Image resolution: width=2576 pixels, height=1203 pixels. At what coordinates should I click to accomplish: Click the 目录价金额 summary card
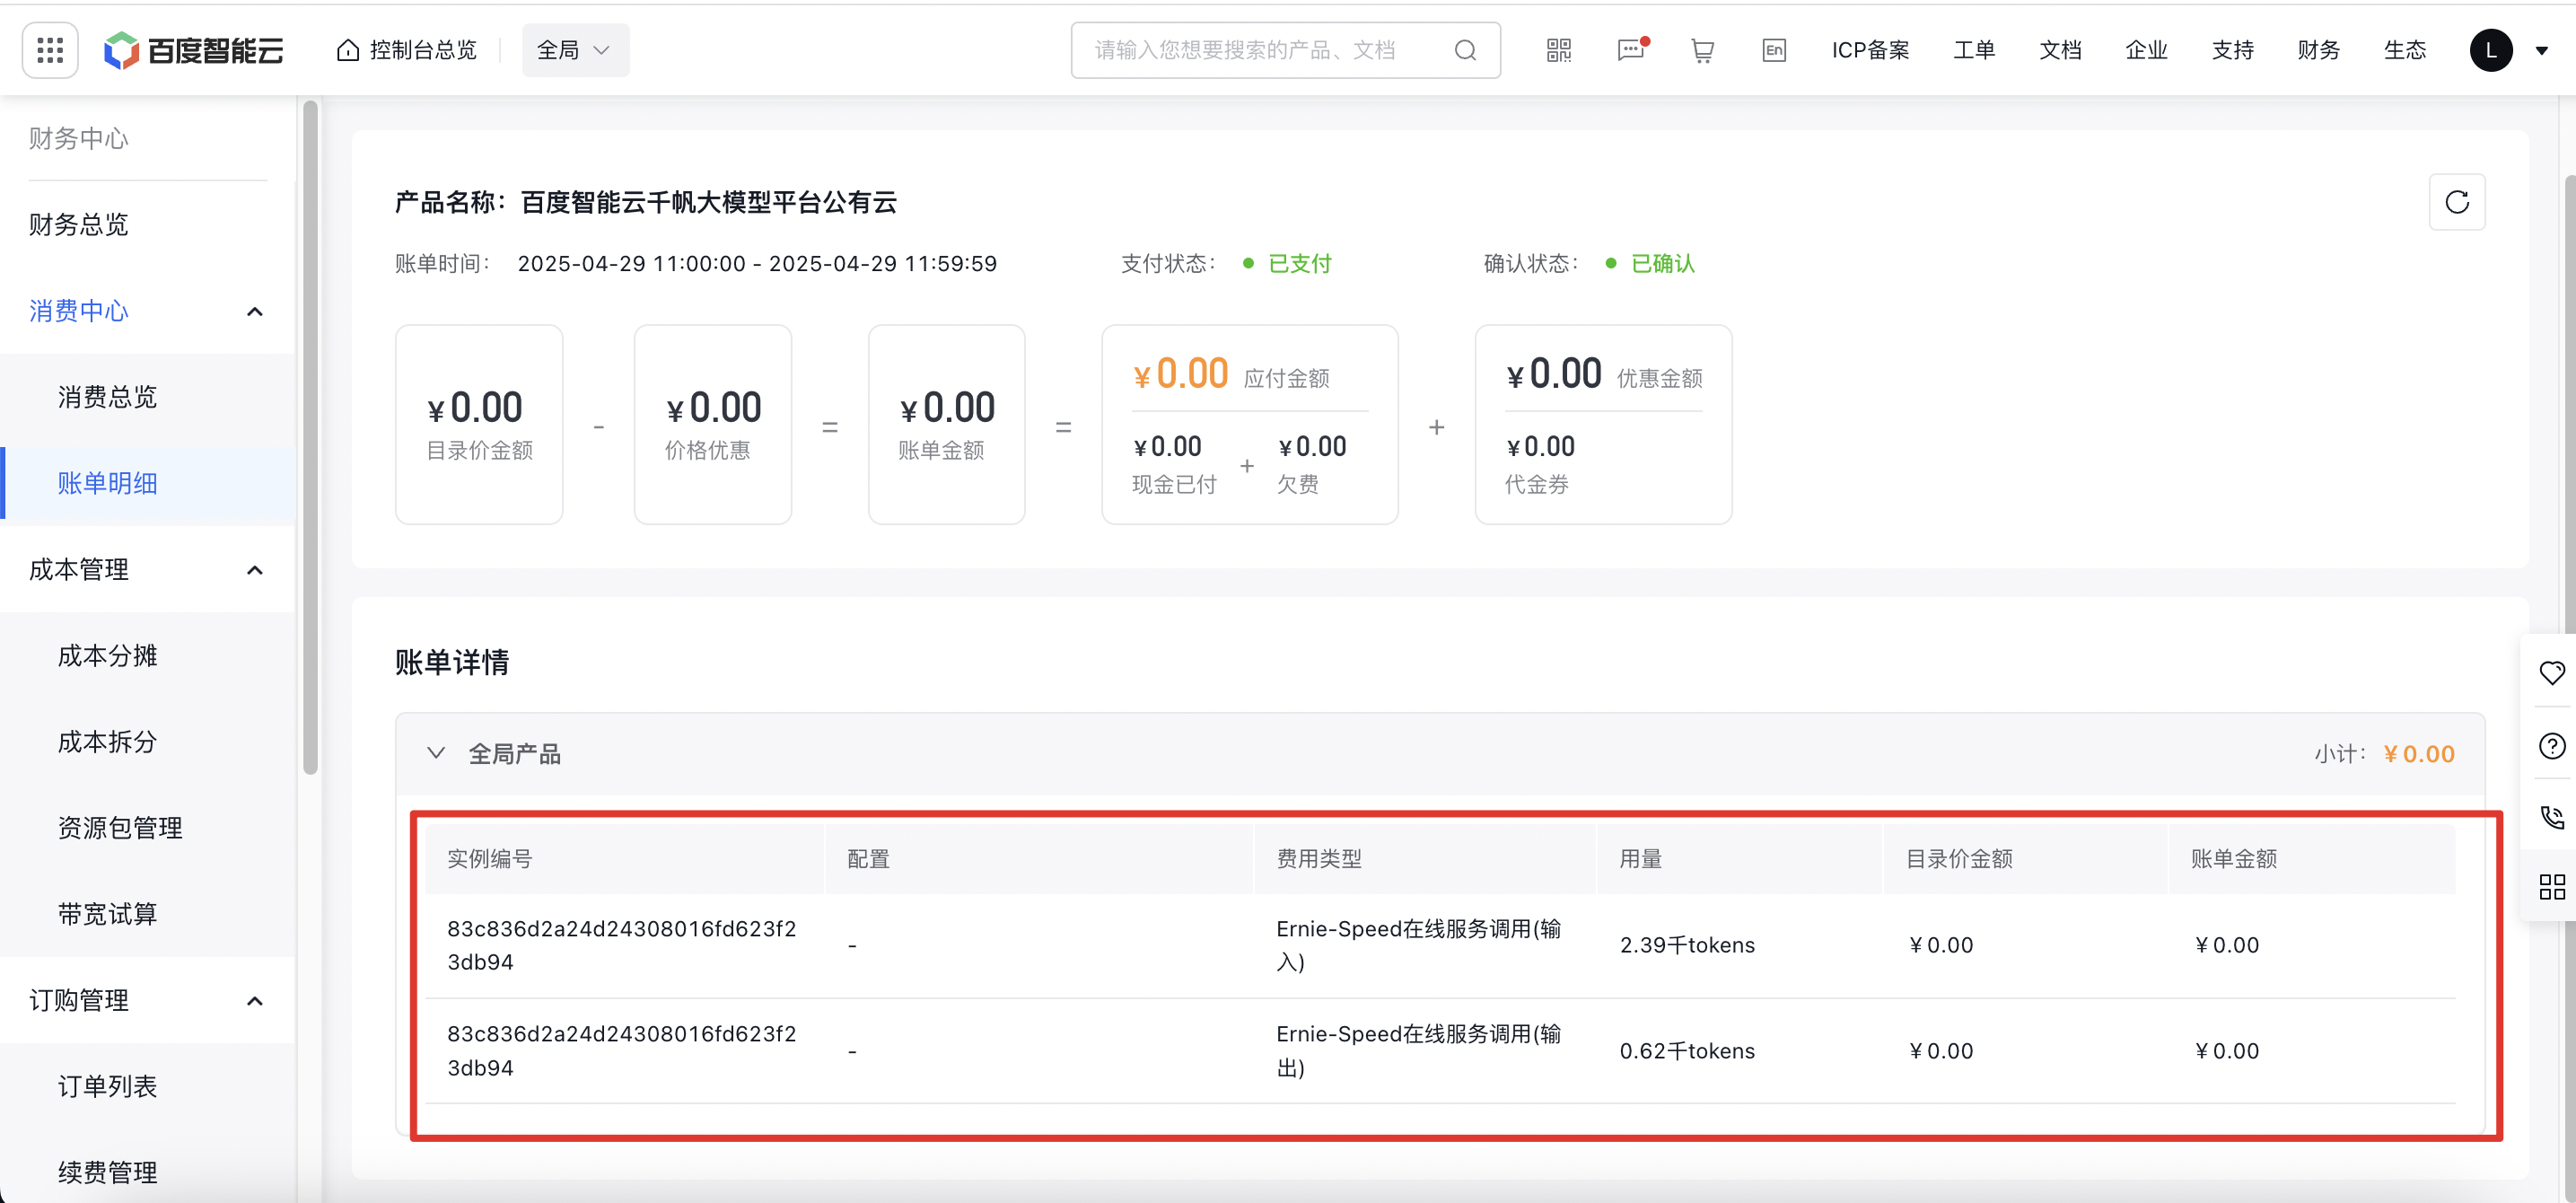pyautogui.click(x=479, y=424)
